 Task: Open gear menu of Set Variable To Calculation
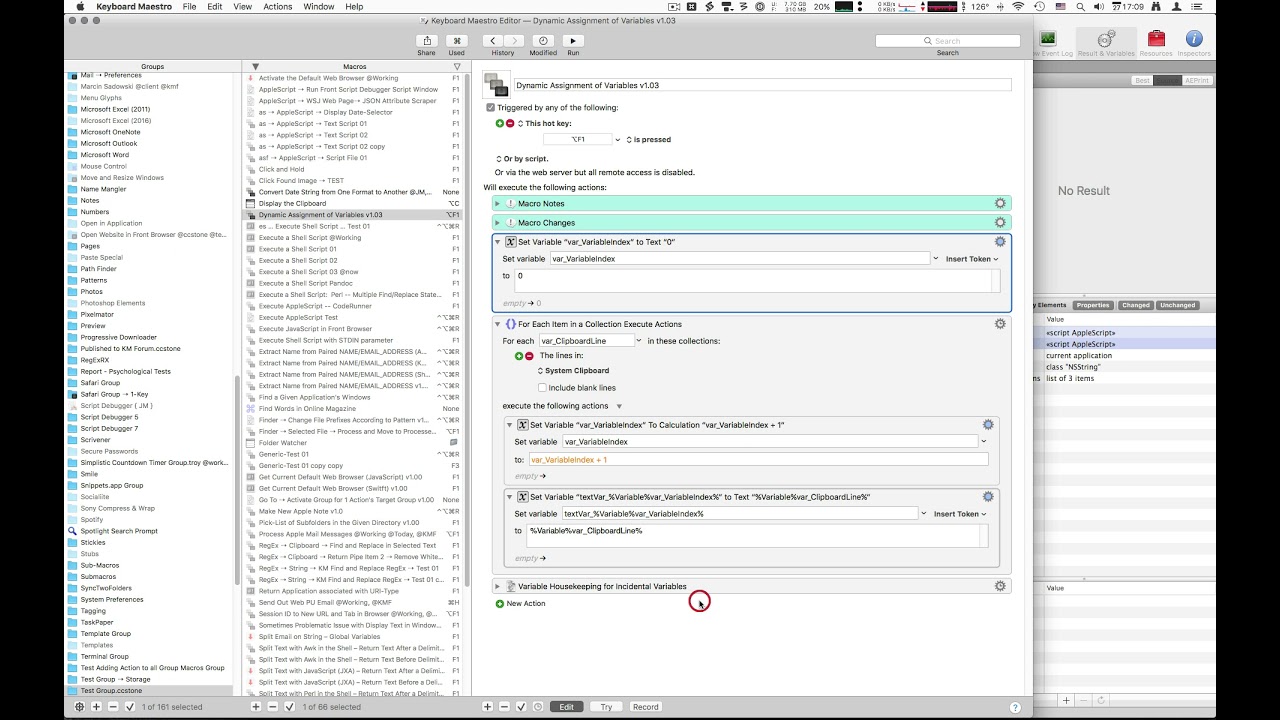pos(988,425)
